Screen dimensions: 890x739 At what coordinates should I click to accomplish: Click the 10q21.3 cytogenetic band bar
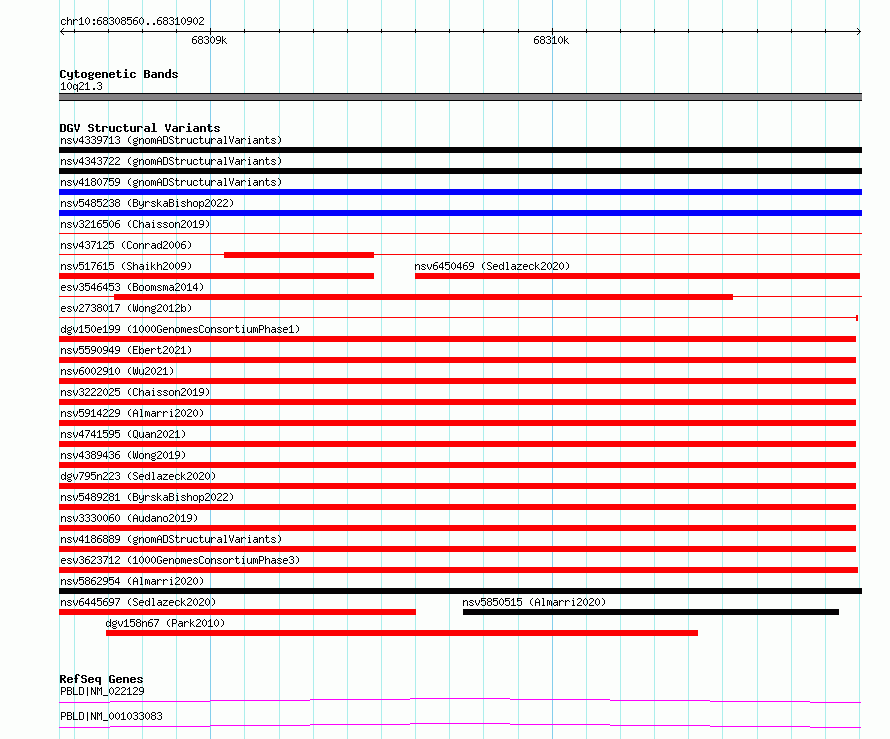[x=460, y=97]
